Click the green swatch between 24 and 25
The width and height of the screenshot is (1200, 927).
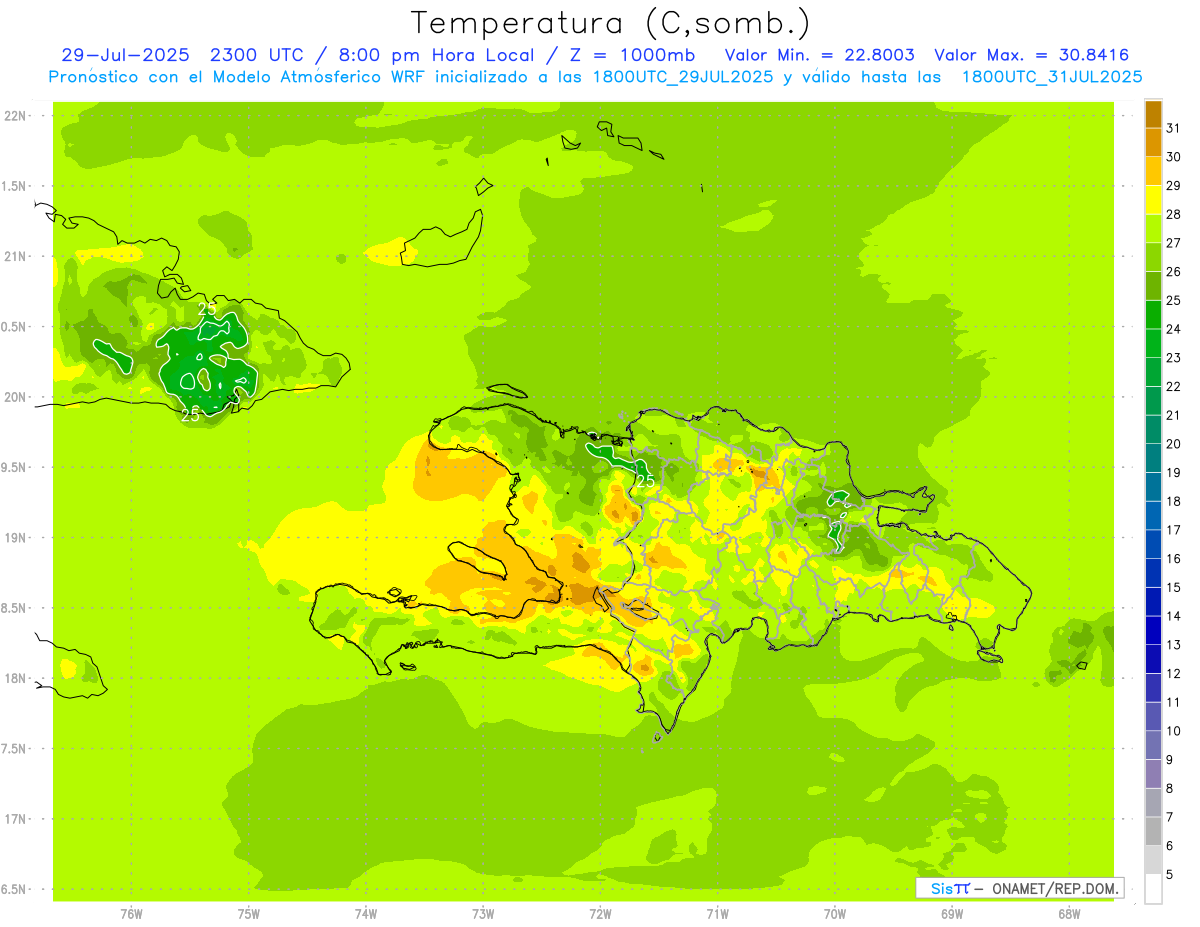[1153, 315]
